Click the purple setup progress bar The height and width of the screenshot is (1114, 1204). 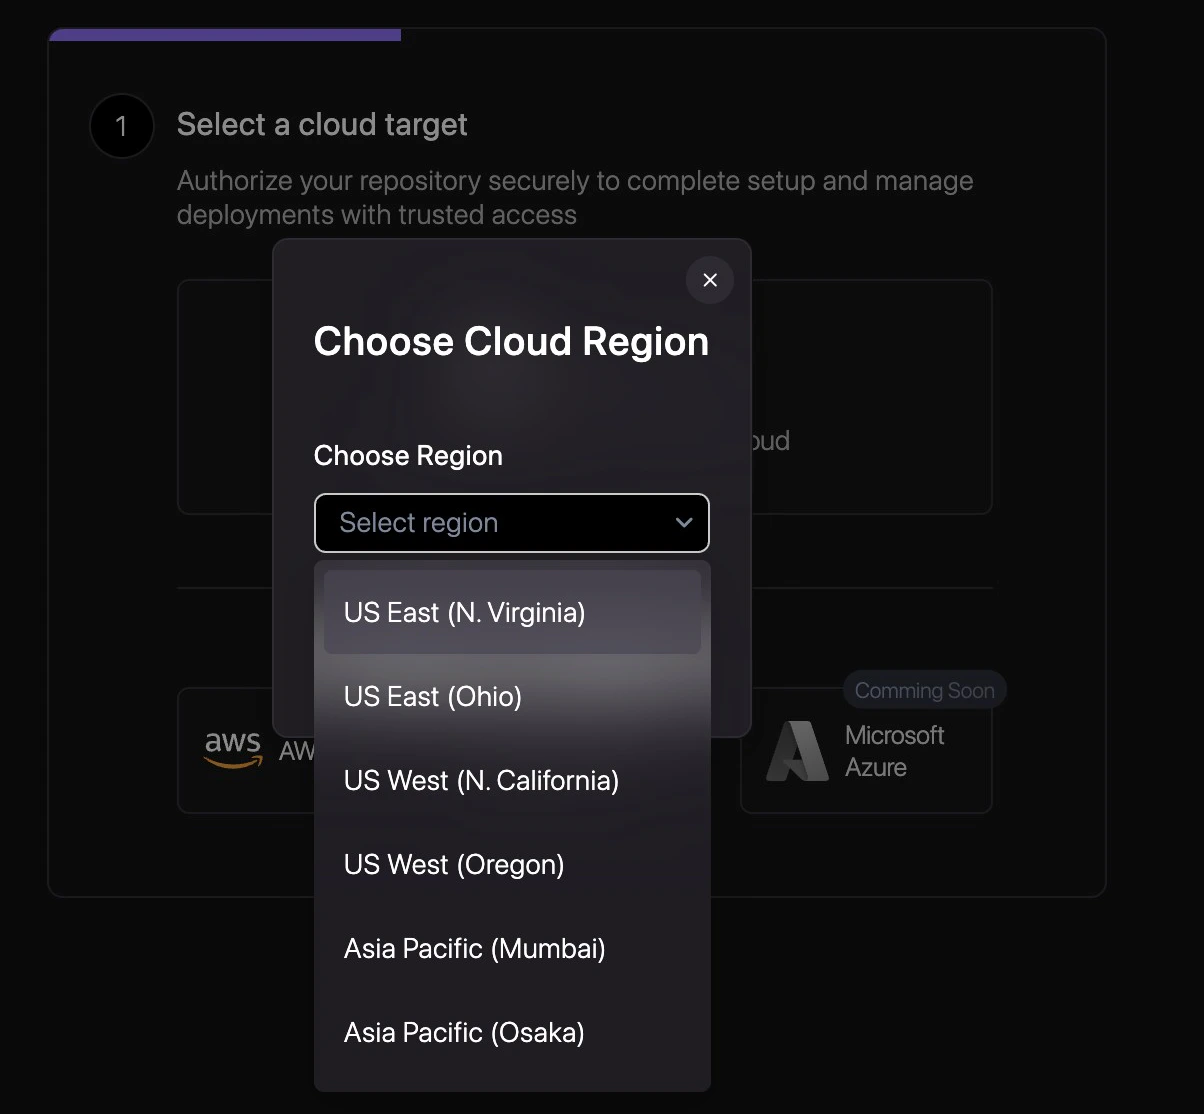(225, 35)
